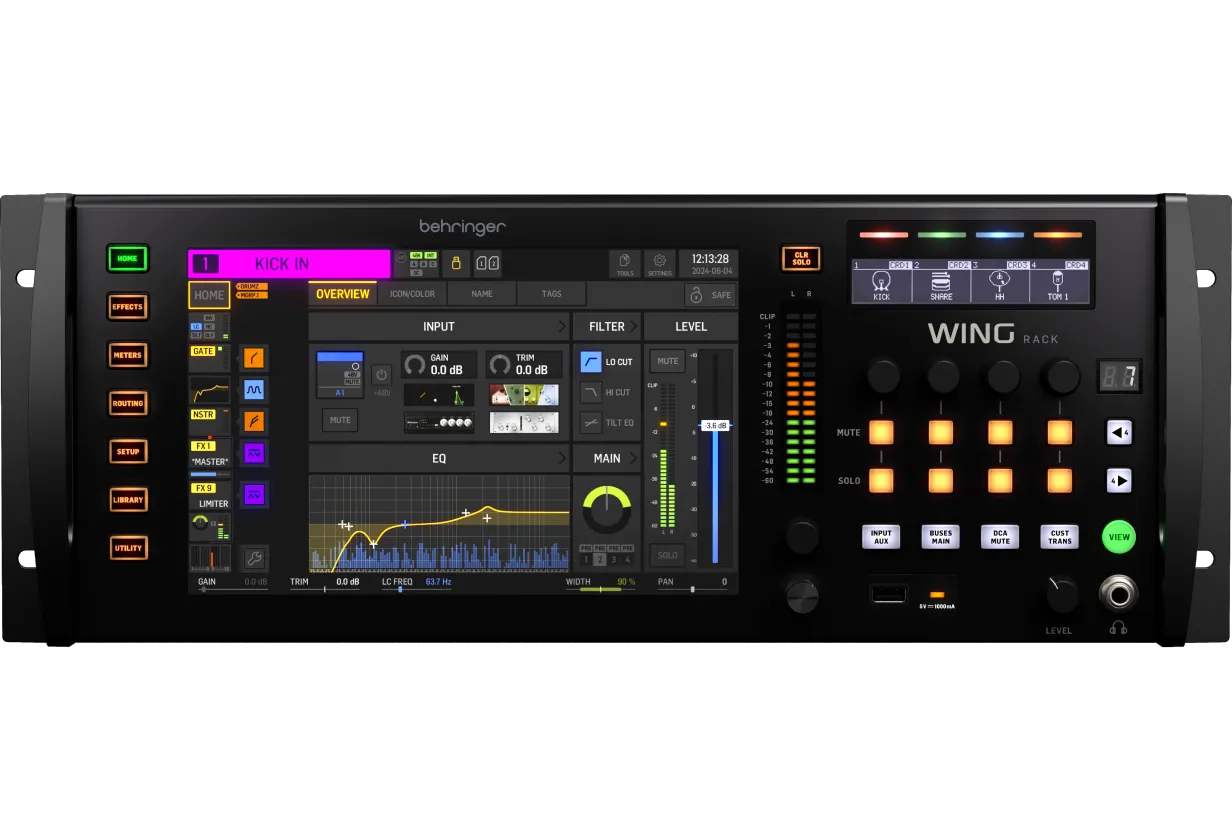
Task: Activate the TILT EQ icon
Action: coord(593,423)
